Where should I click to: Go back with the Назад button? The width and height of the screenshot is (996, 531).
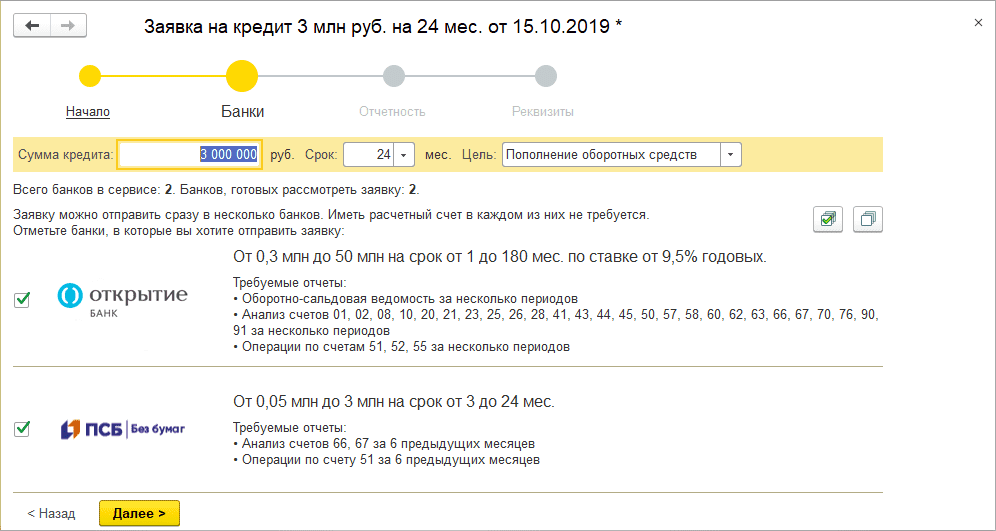51,513
